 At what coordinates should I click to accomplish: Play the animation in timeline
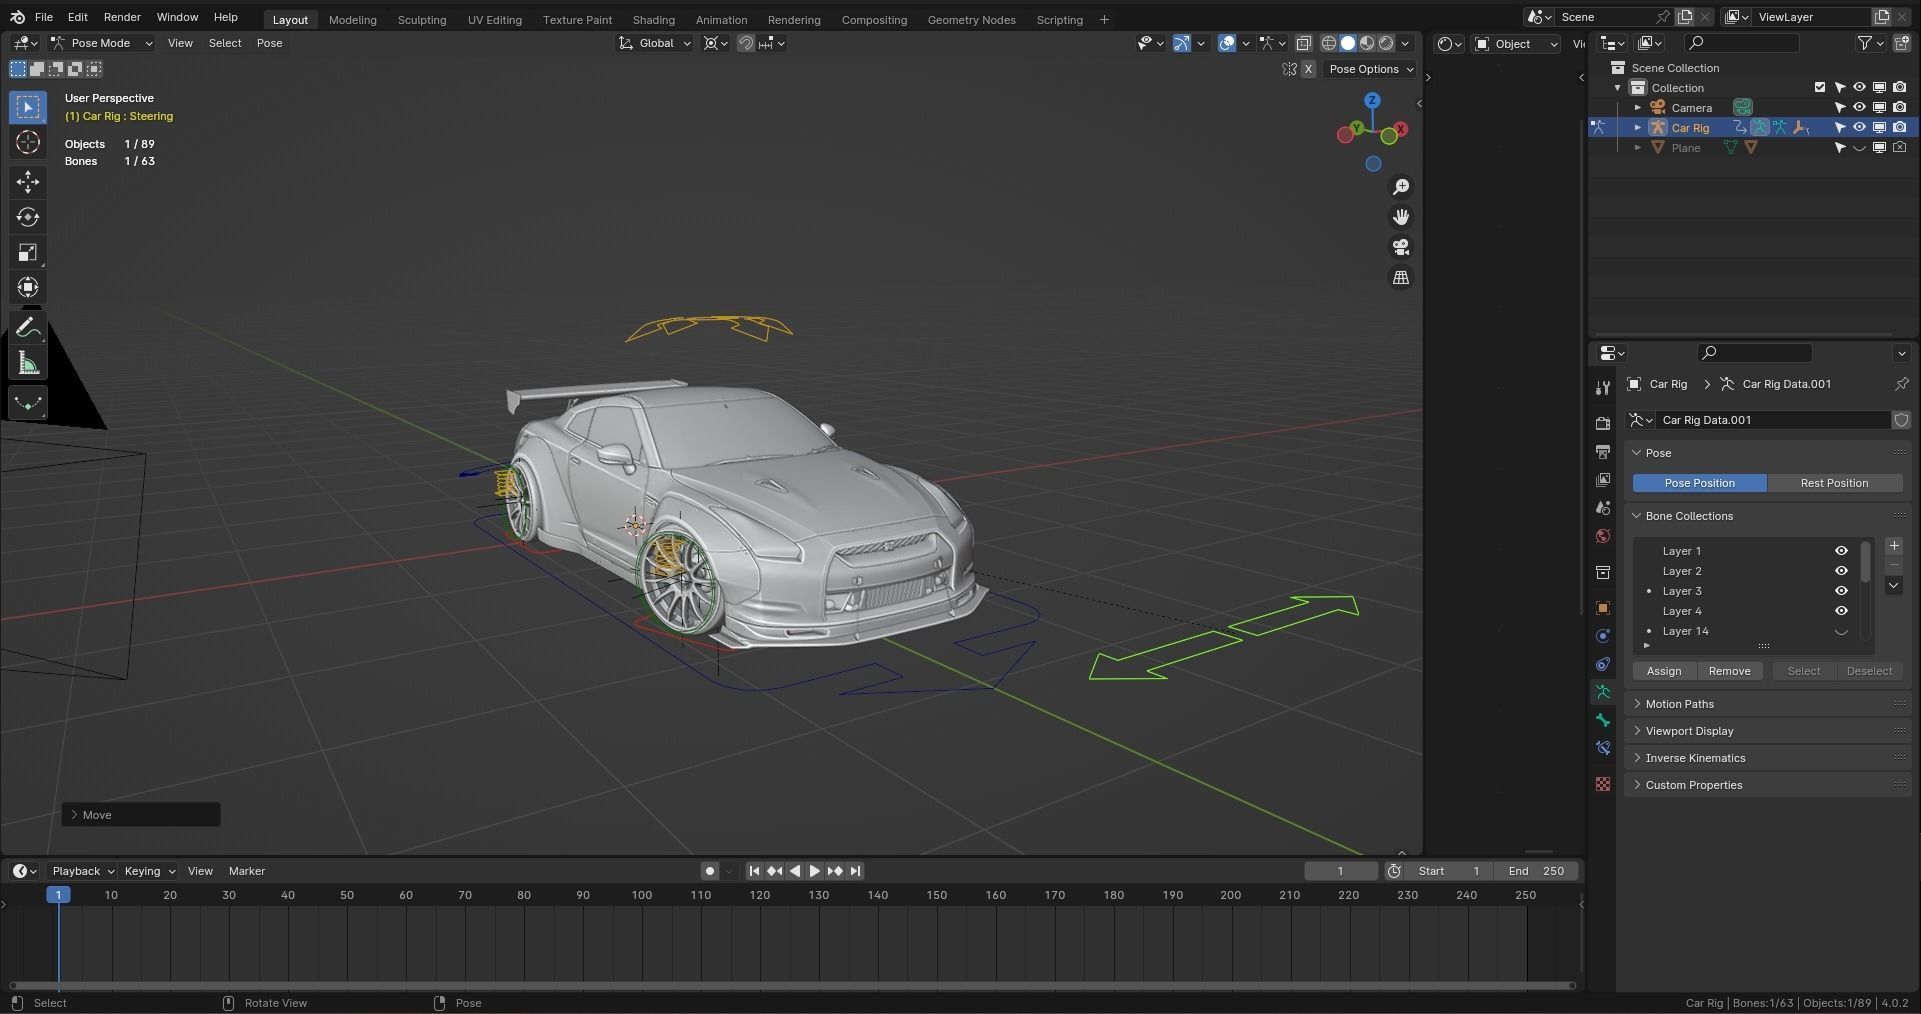coord(814,871)
